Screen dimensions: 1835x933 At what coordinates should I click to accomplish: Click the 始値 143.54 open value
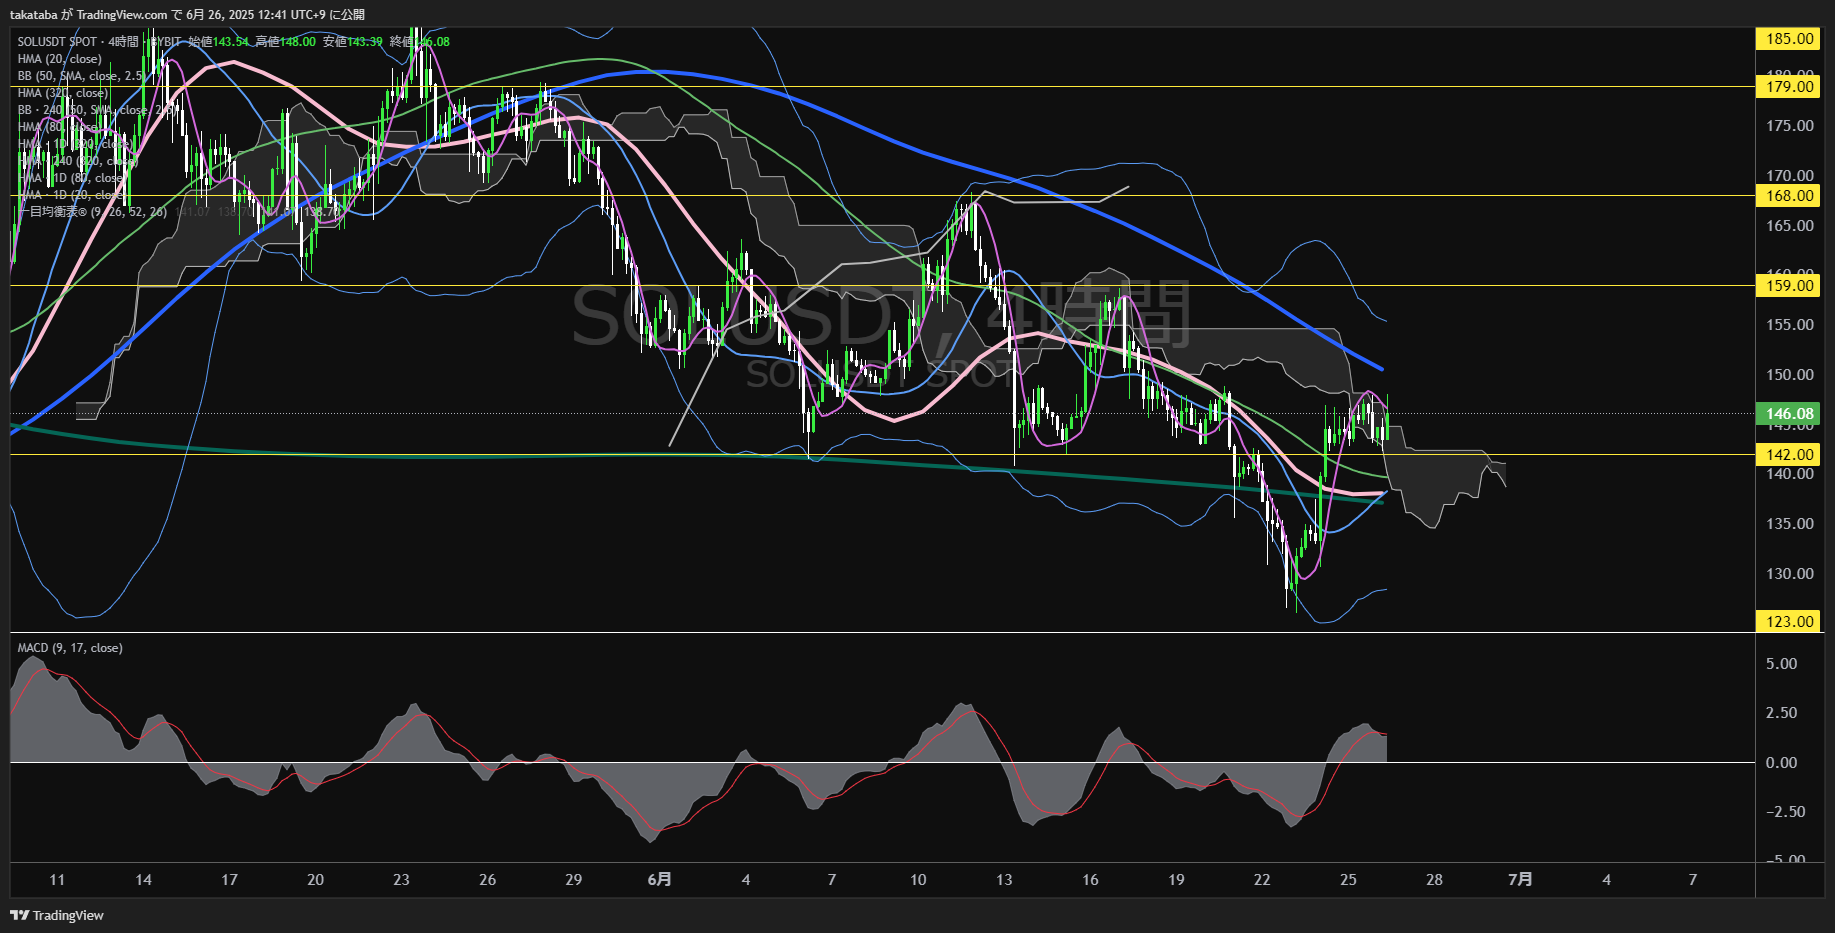218,42
